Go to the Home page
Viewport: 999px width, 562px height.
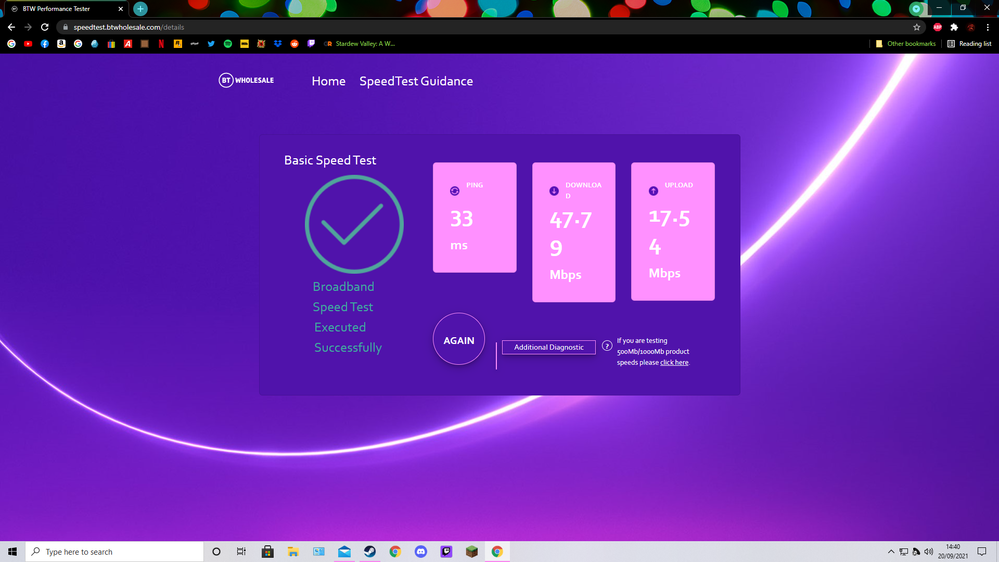328,81
